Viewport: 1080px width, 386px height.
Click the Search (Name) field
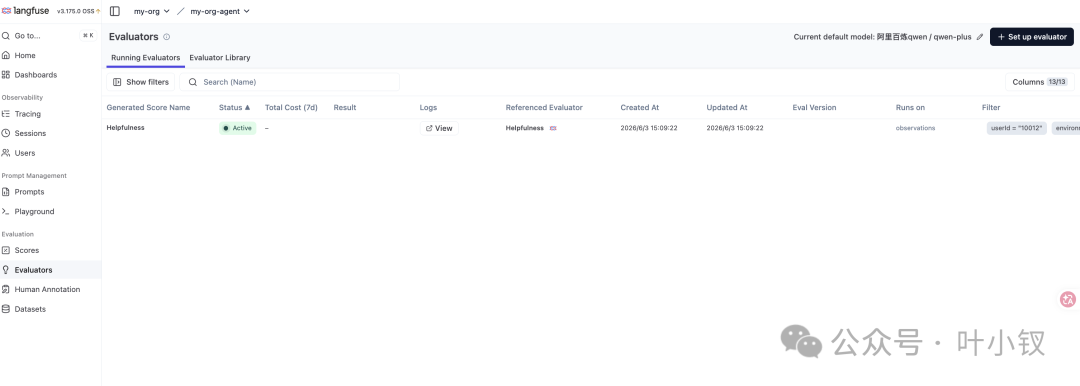(289, 82)
